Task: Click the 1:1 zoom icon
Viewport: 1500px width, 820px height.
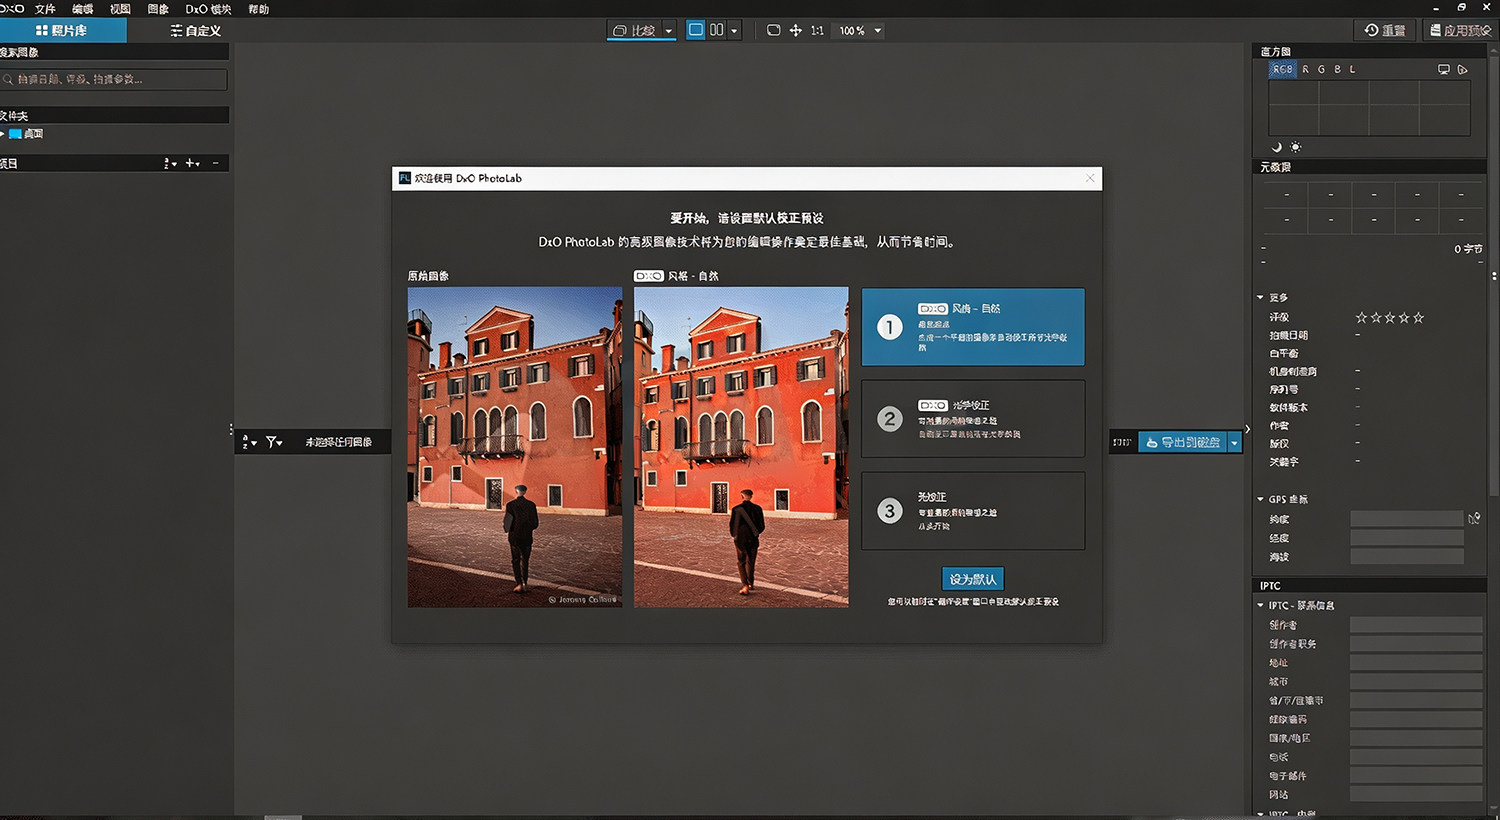Action: pos(818,30)
